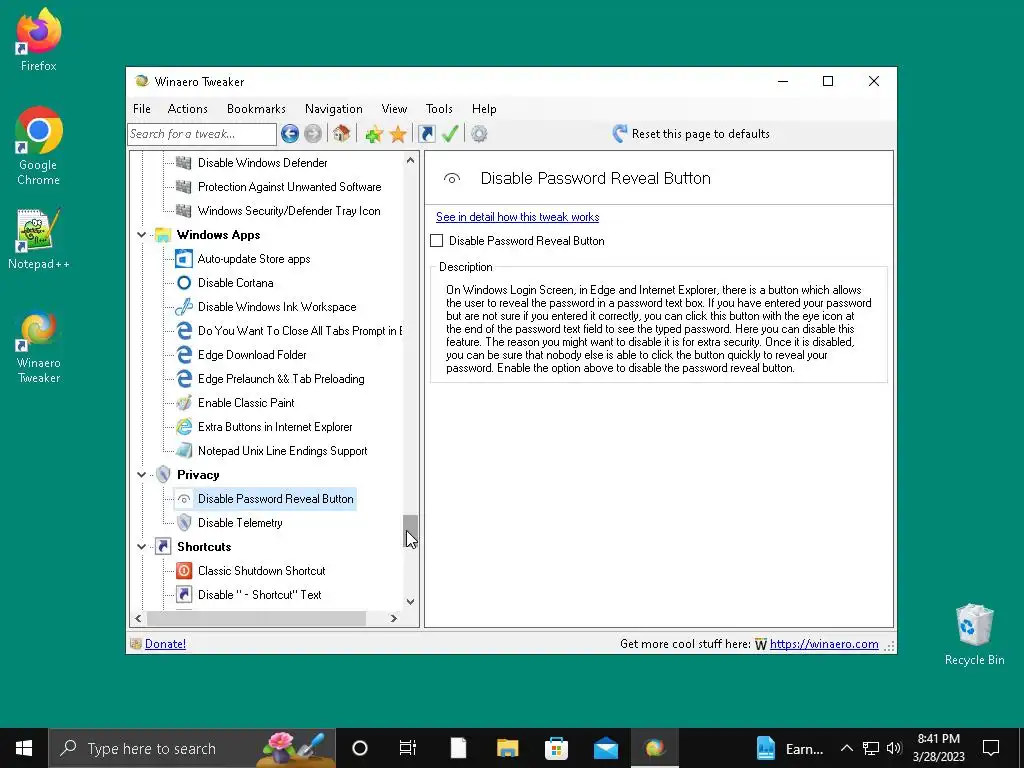Viewport: 1024px width, 768px height.
Task: Open volume control in system tray
Action: coord(893,748)
